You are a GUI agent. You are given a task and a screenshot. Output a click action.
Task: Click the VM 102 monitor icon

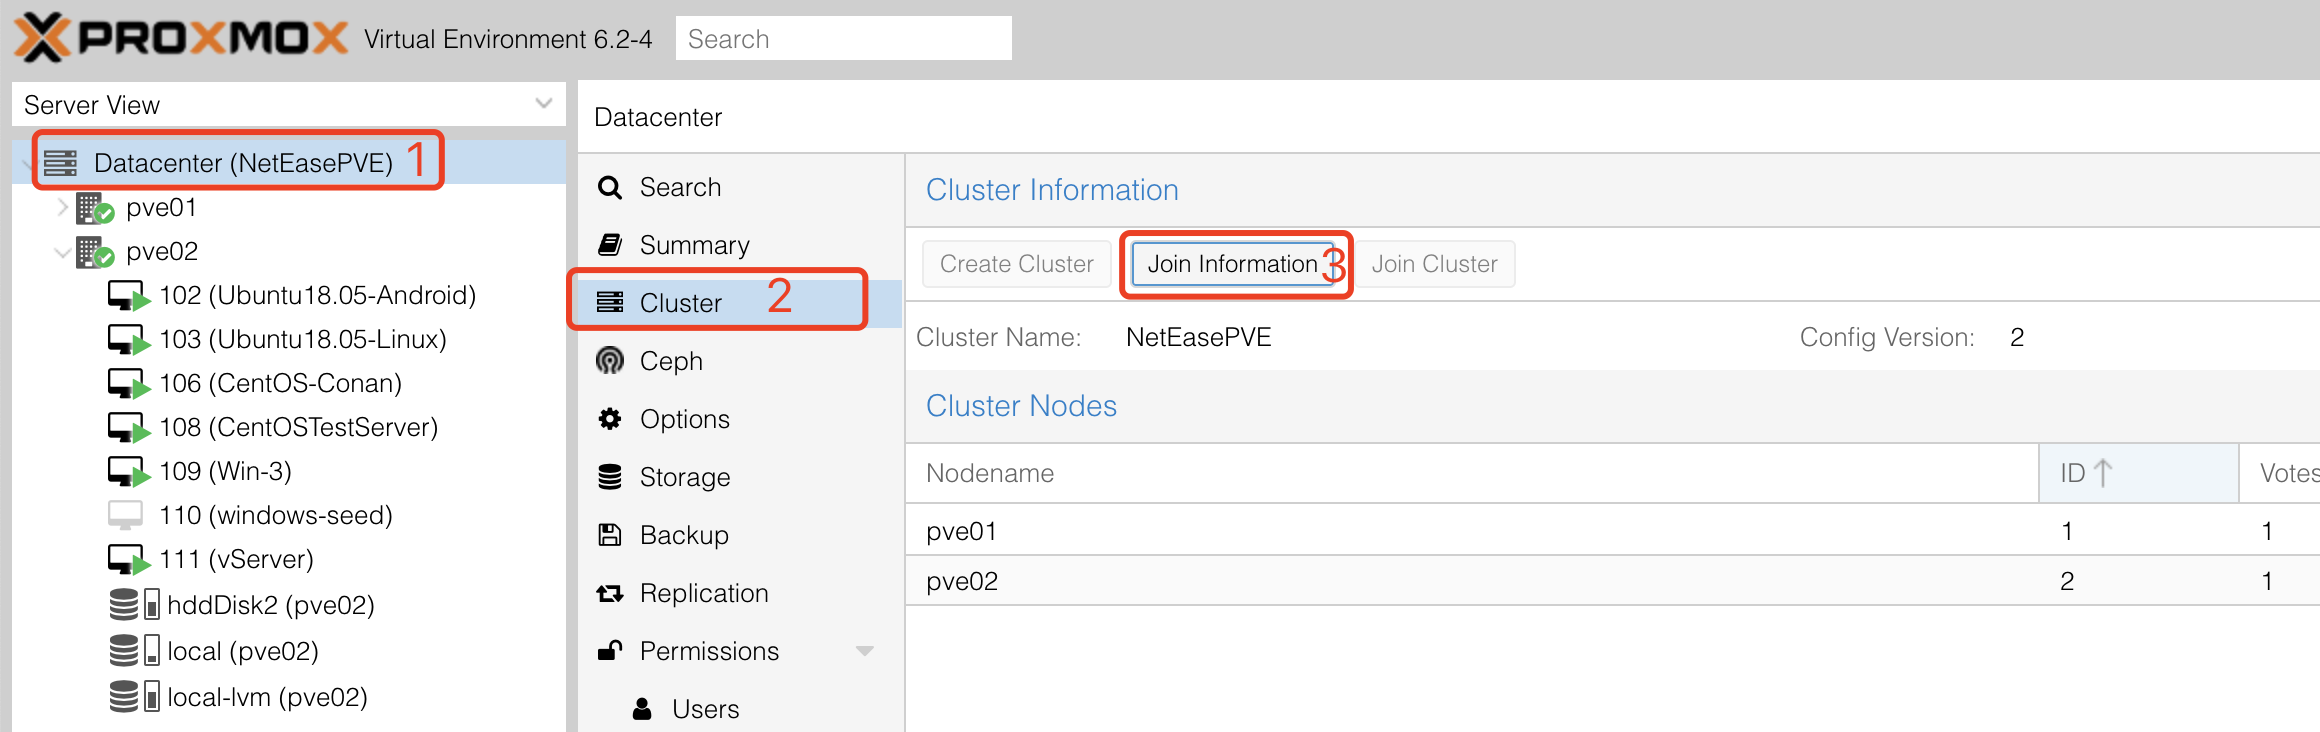(129, 296)
